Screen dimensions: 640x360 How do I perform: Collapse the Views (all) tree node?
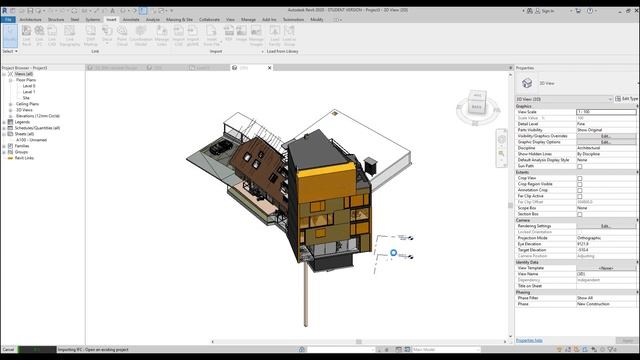point(4,74)
